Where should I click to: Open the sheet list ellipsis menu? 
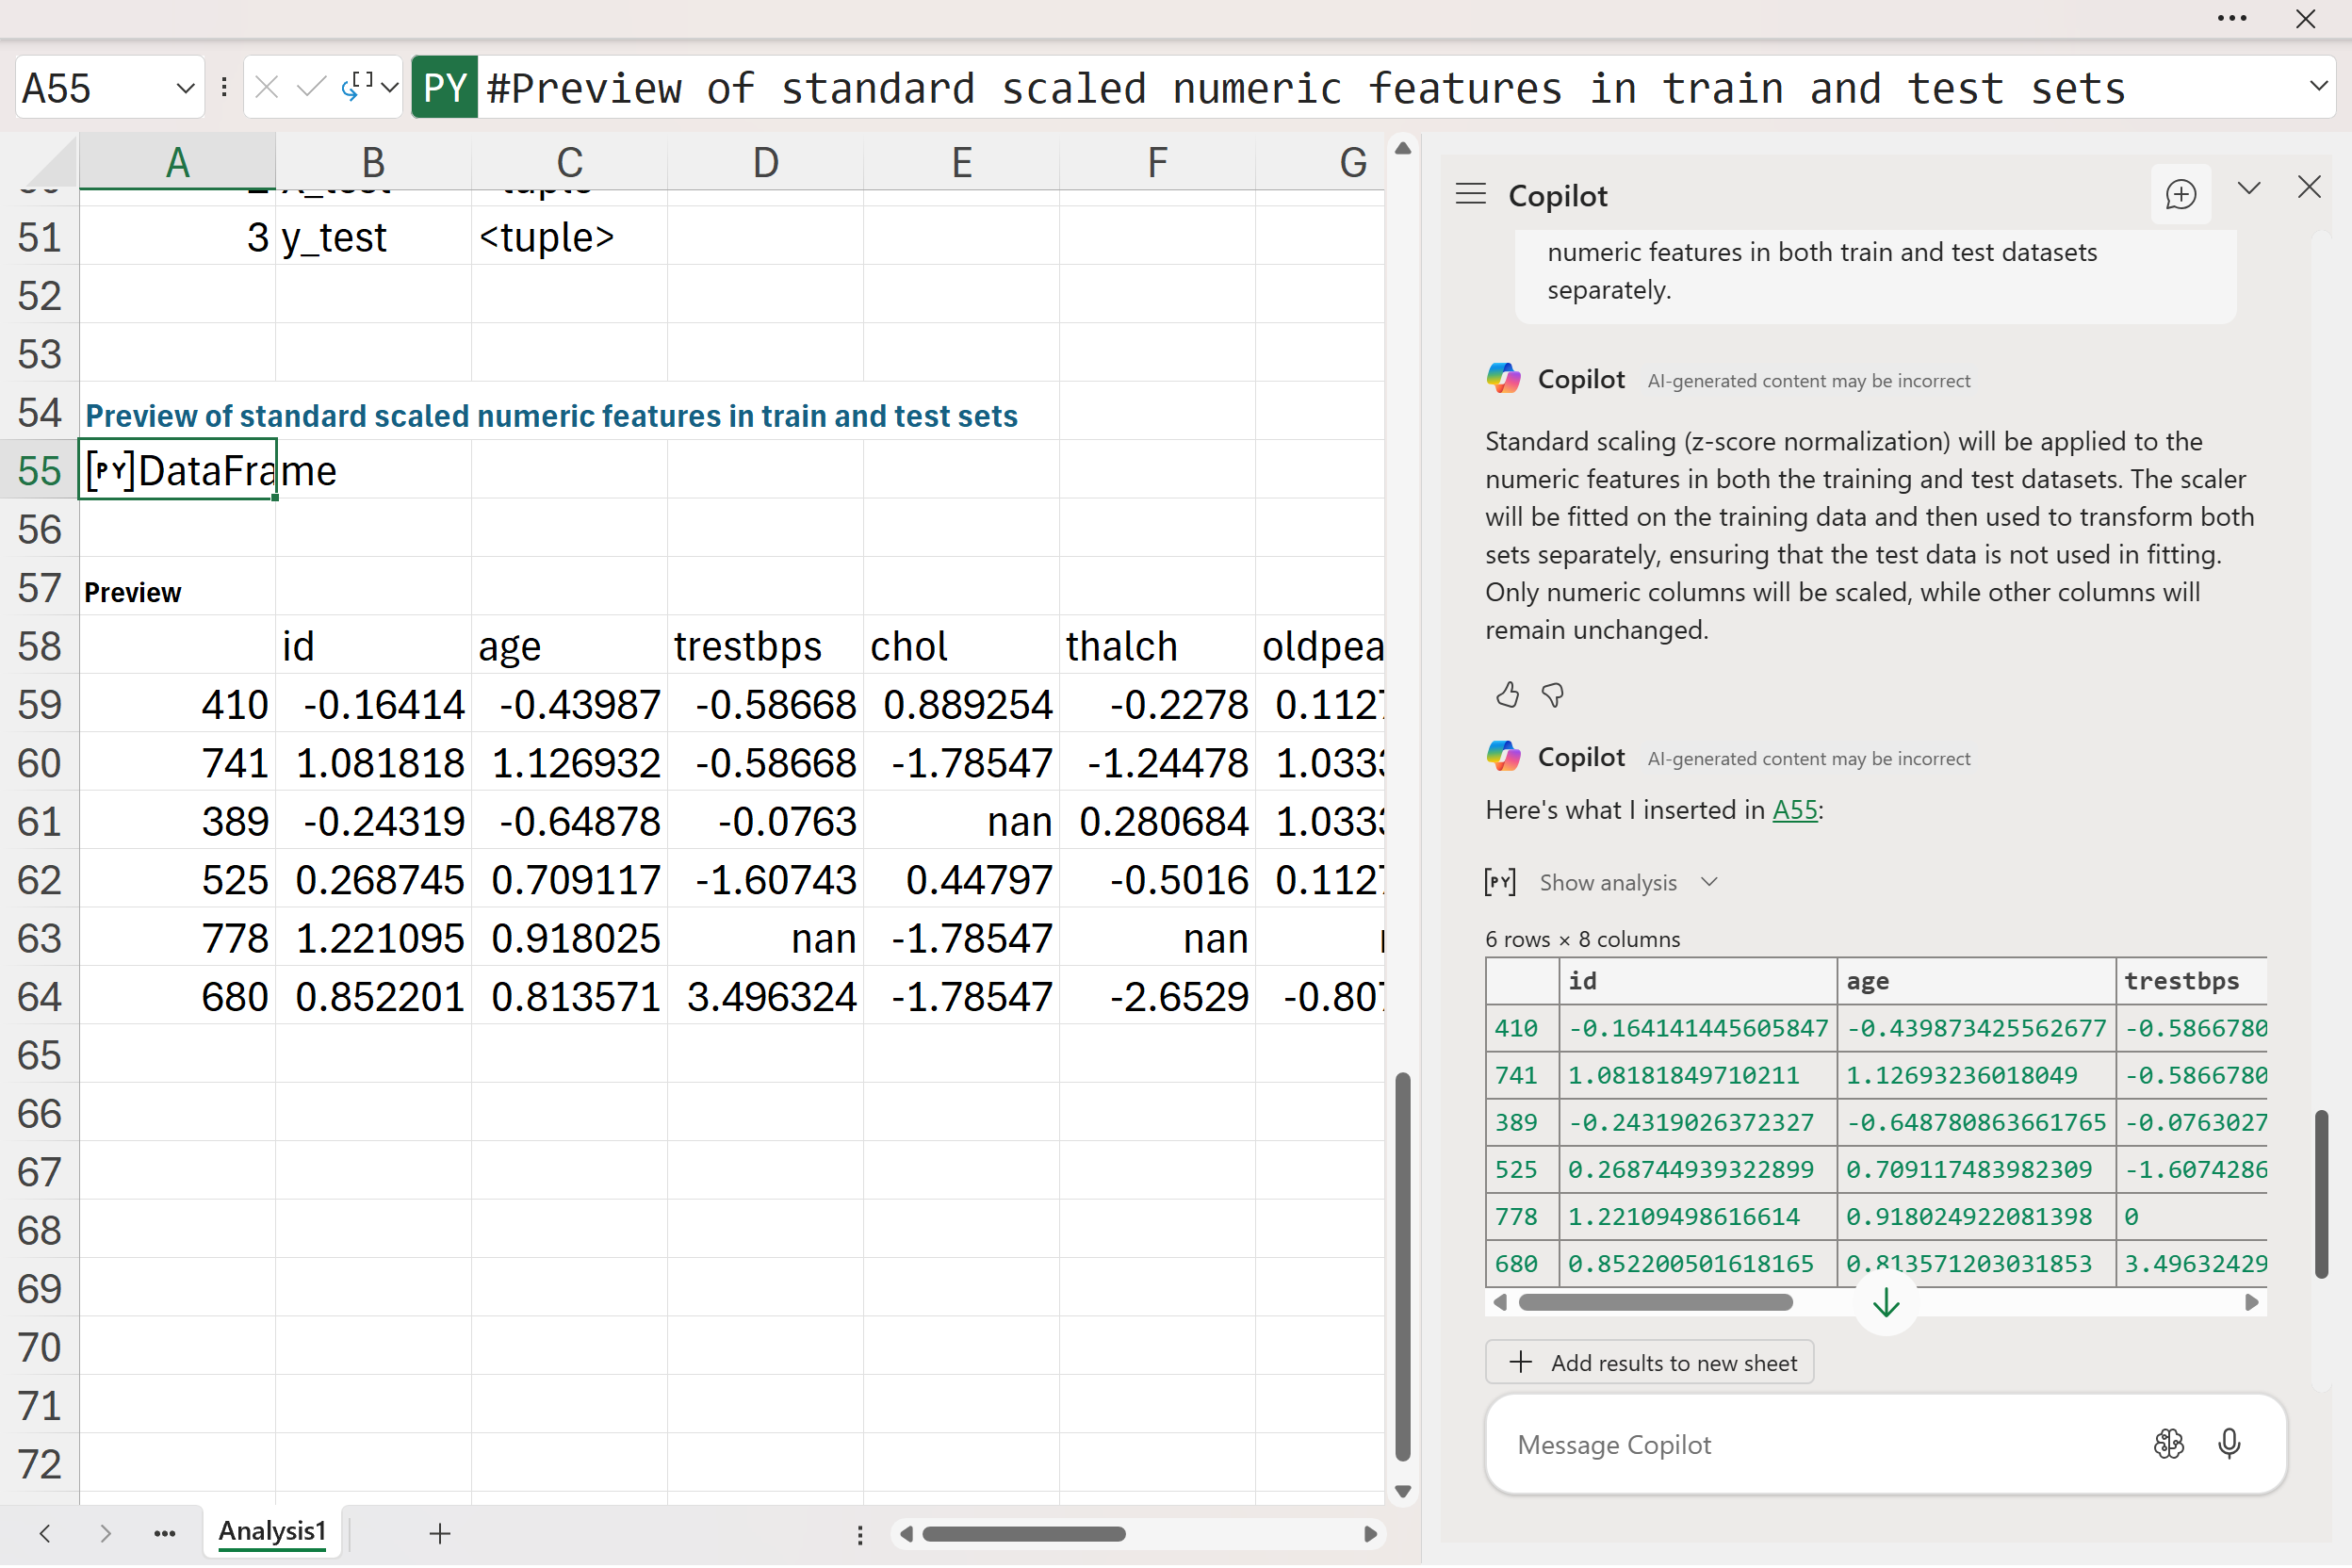point(165,1533)
